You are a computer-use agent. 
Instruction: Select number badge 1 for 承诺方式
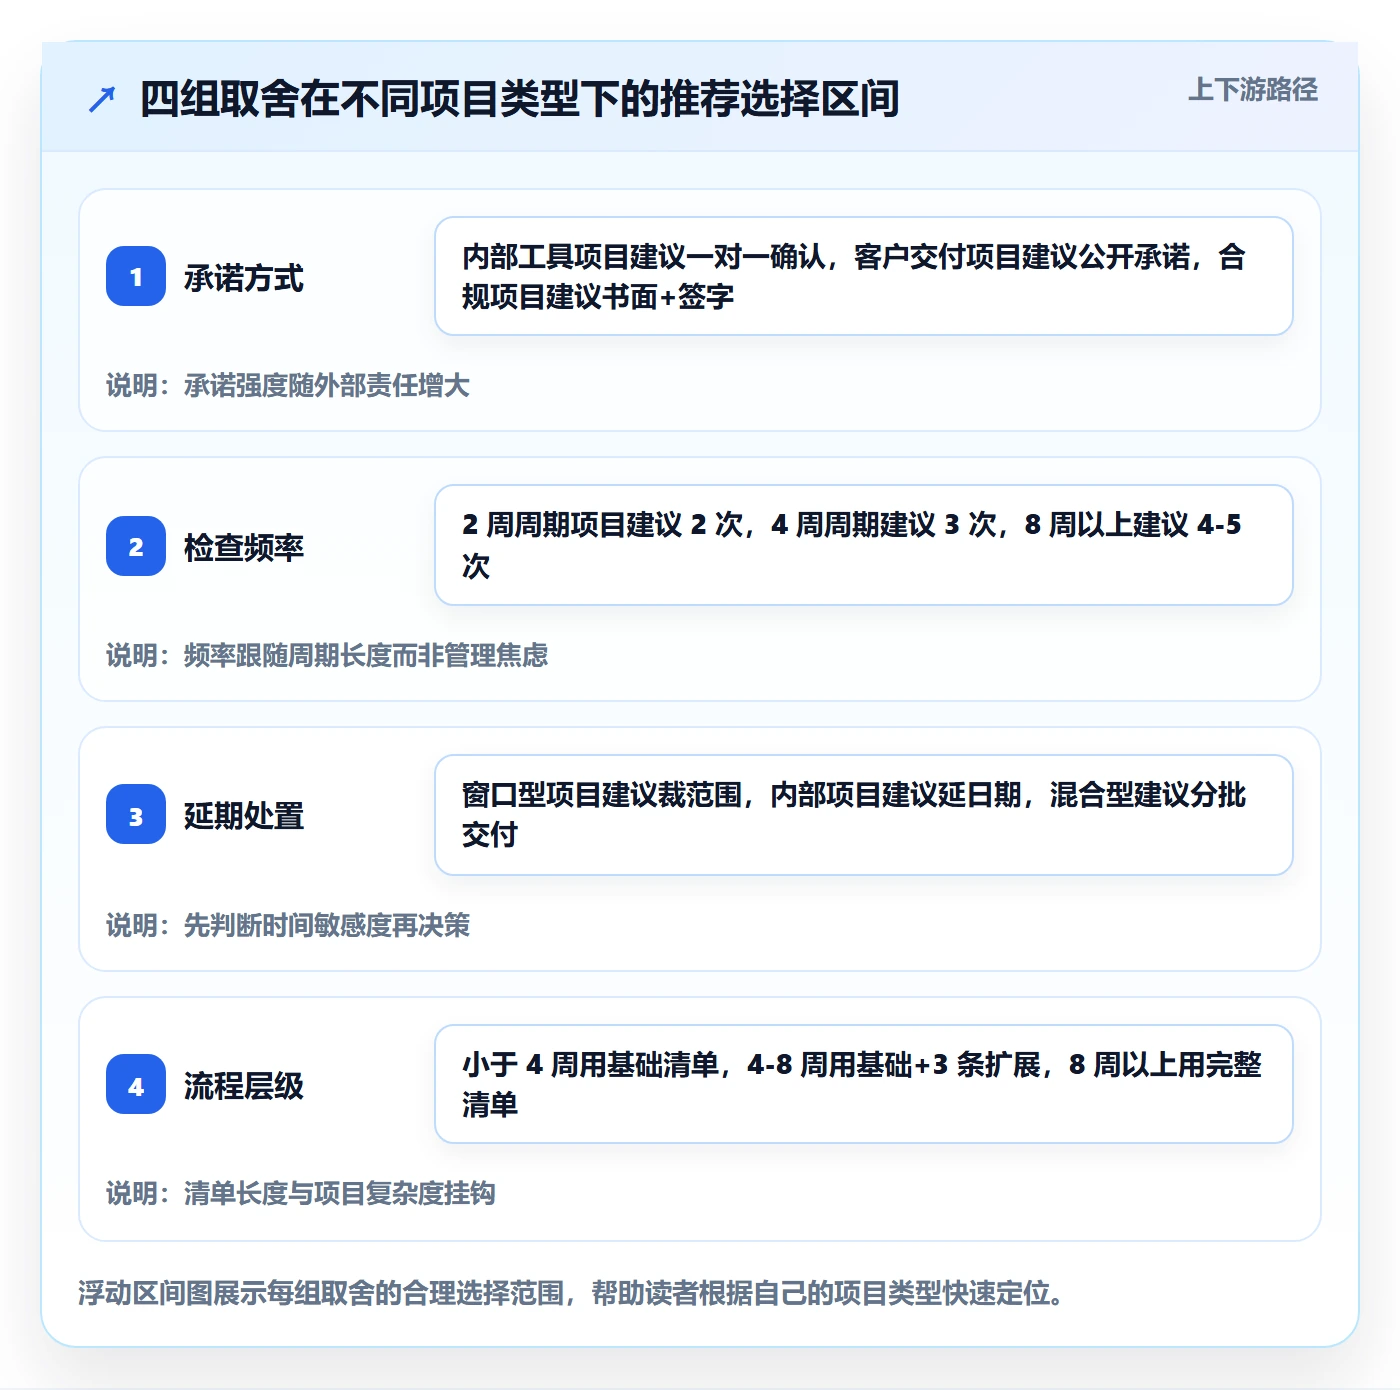coord(136,276)
